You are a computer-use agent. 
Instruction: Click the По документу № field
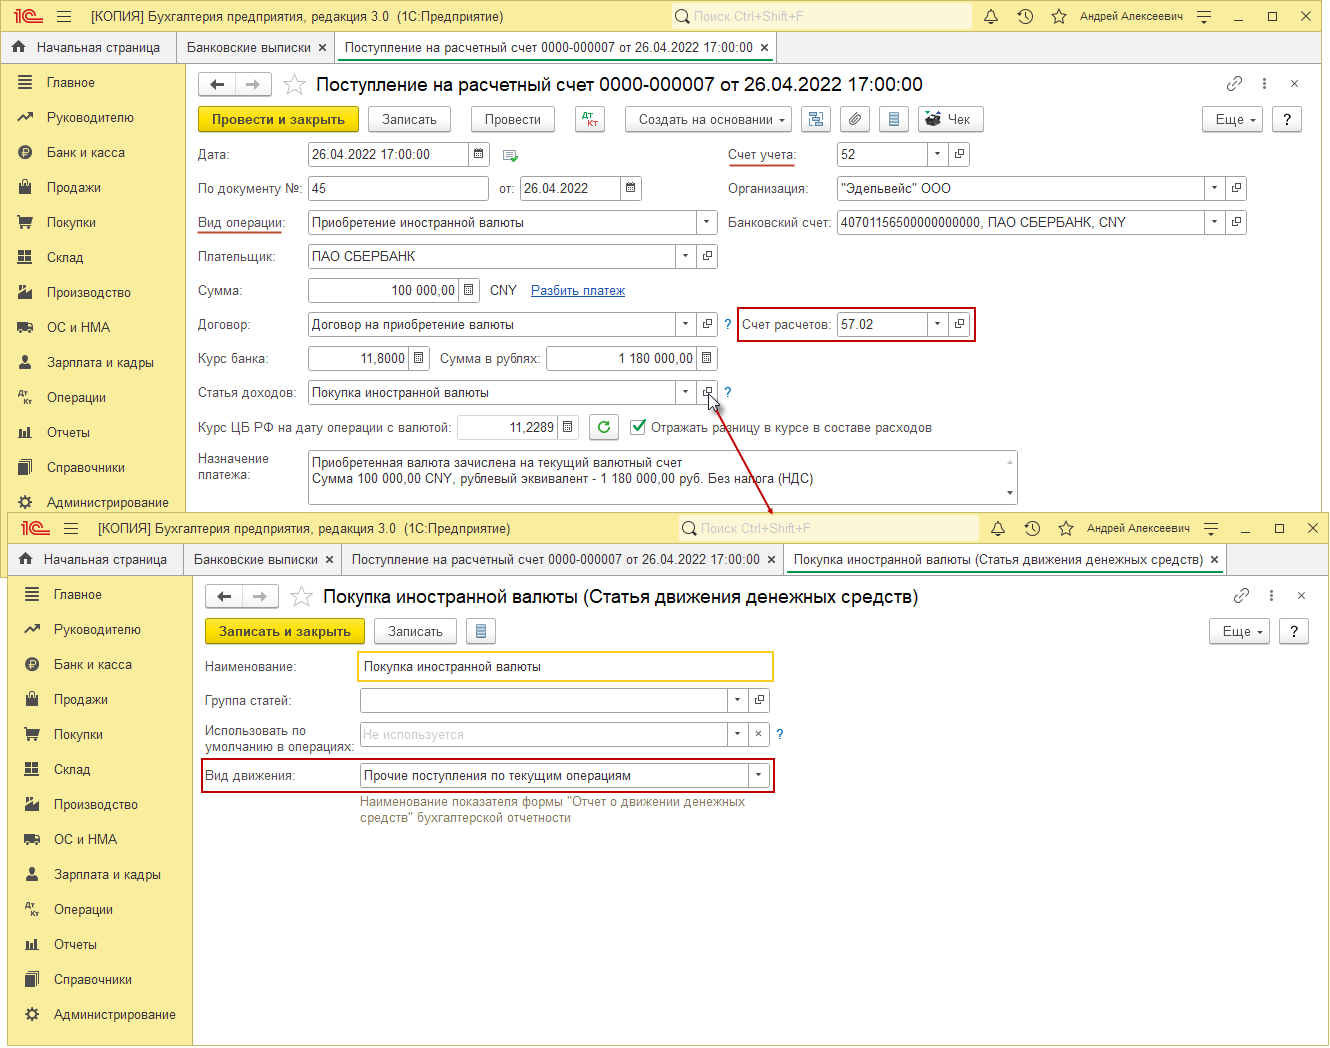click(399, 188)
